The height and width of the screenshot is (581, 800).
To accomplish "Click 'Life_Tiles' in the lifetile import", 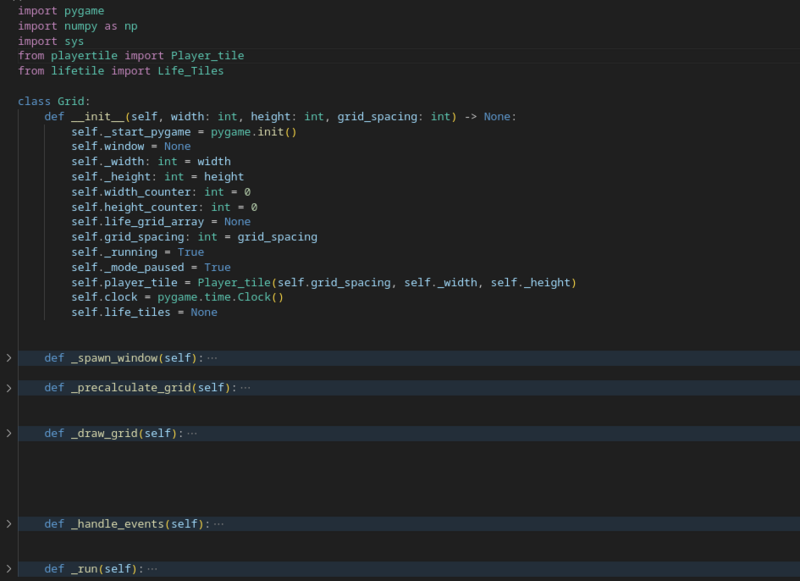I will [x=190, y=71].
